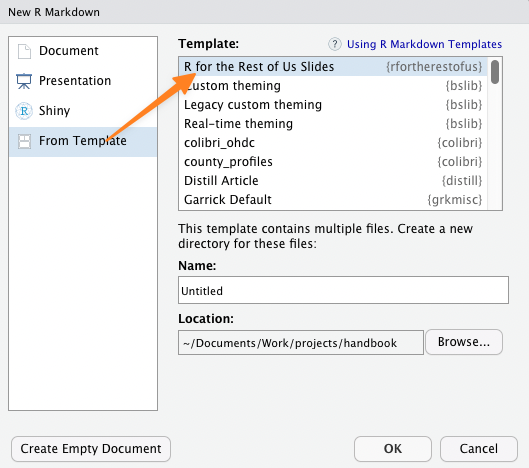This screenshot has height=468, width=529.
Task: Click the Browse... button
Action: point(464,342)
